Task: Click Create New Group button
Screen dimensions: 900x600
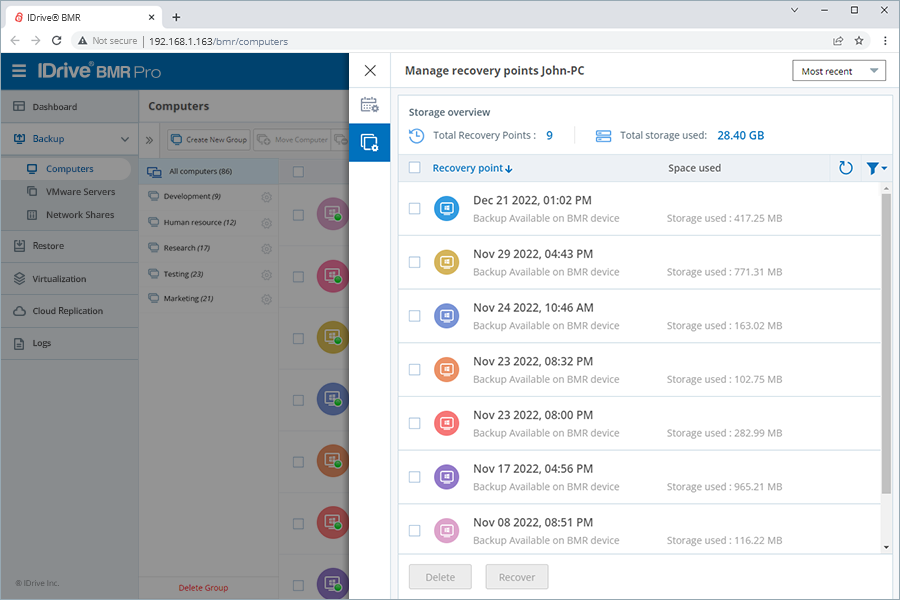Action: 209,140
